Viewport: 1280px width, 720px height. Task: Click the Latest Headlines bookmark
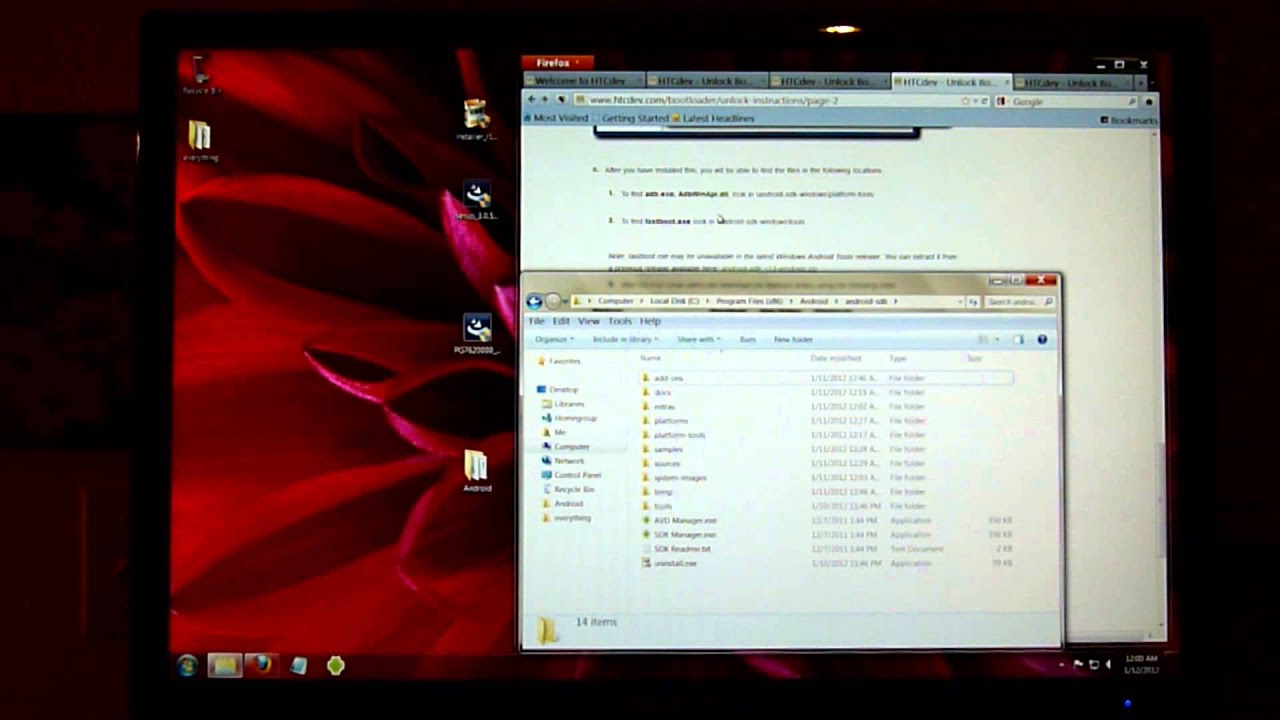pyautogui.click(x=713, y=118)
